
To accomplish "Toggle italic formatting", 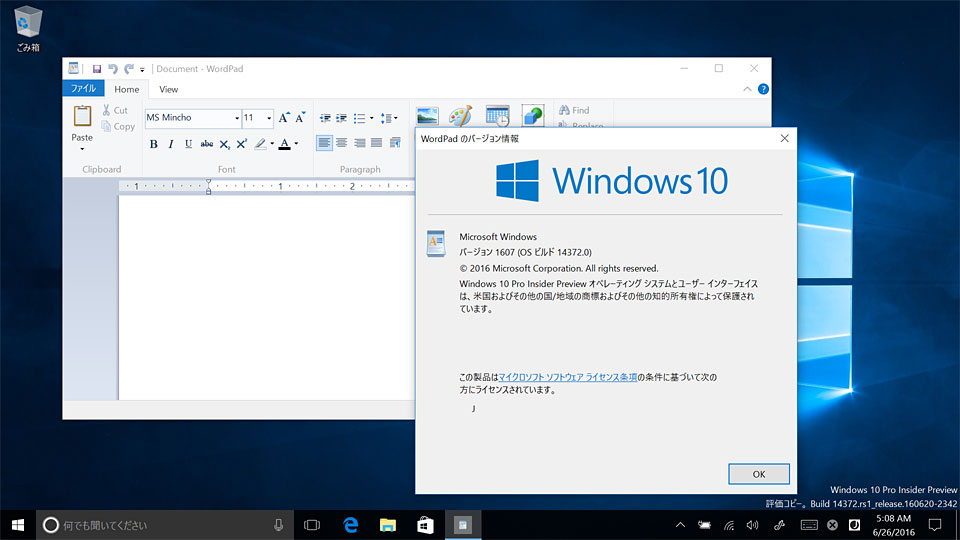I will (x=171, y=144).
